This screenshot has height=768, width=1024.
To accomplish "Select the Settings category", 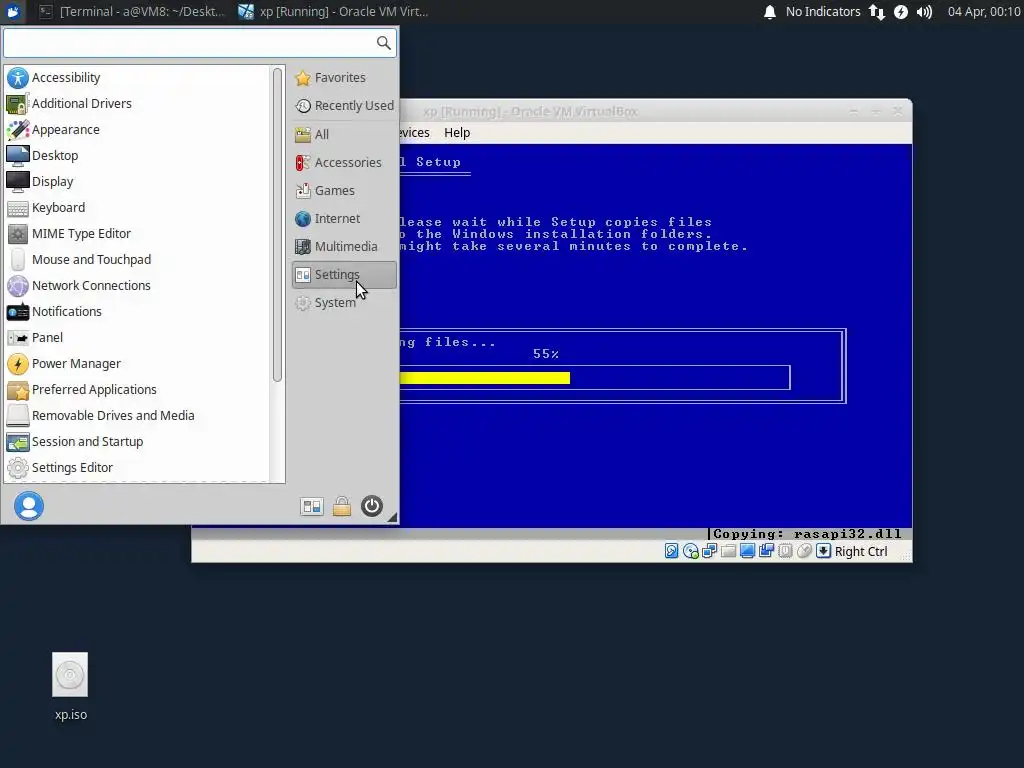I will (344, 275).
